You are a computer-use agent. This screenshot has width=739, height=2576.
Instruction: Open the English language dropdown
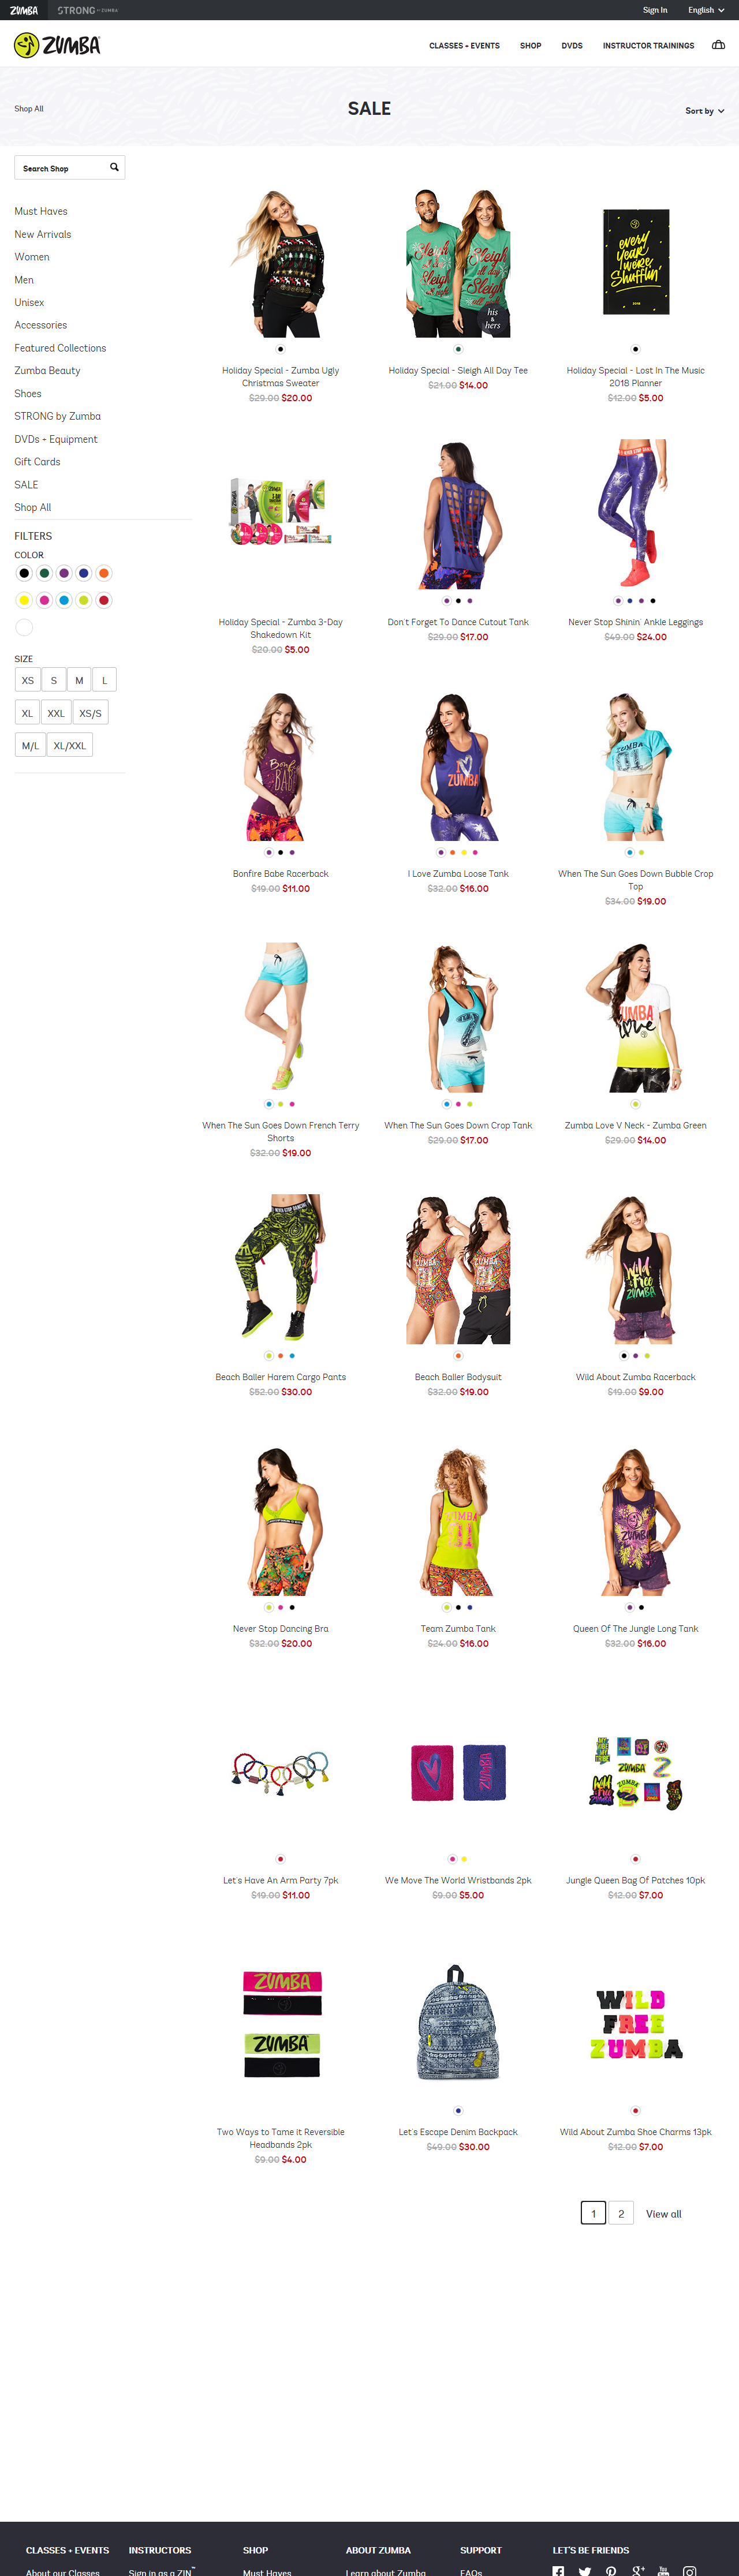[x=706, y=10]
